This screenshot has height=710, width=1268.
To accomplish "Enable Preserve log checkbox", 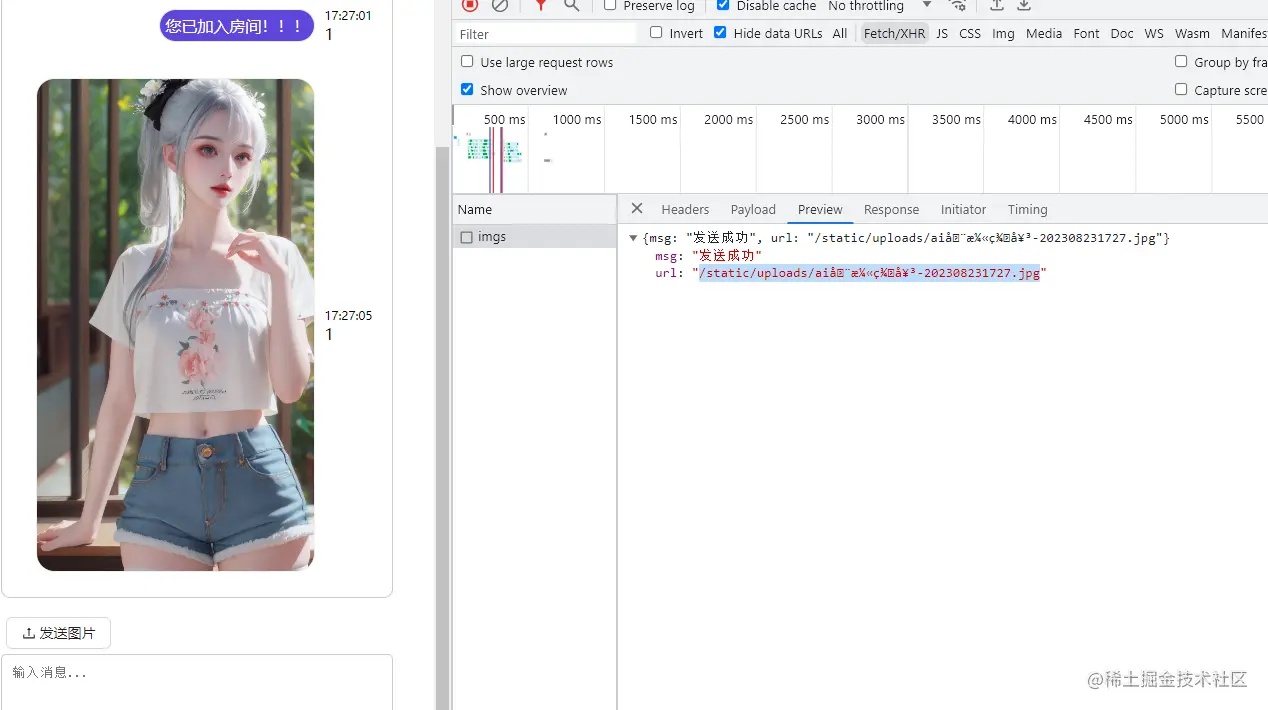I will pos(610,5).
